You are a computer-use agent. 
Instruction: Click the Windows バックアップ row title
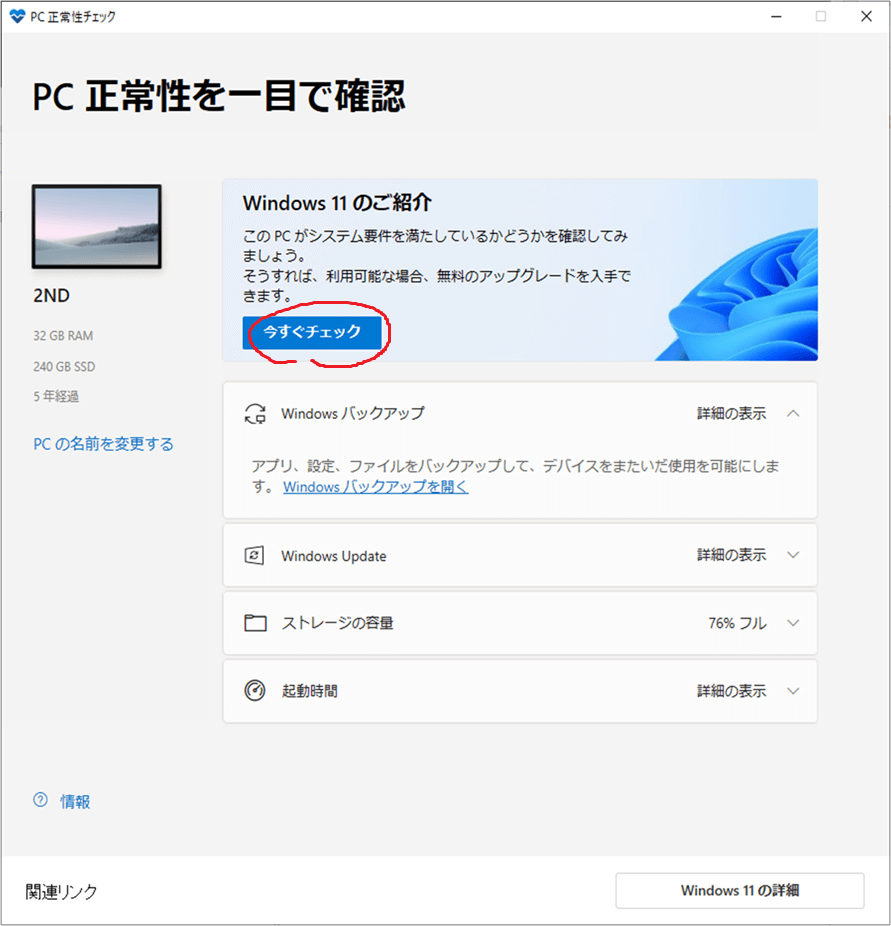(353, 413)
